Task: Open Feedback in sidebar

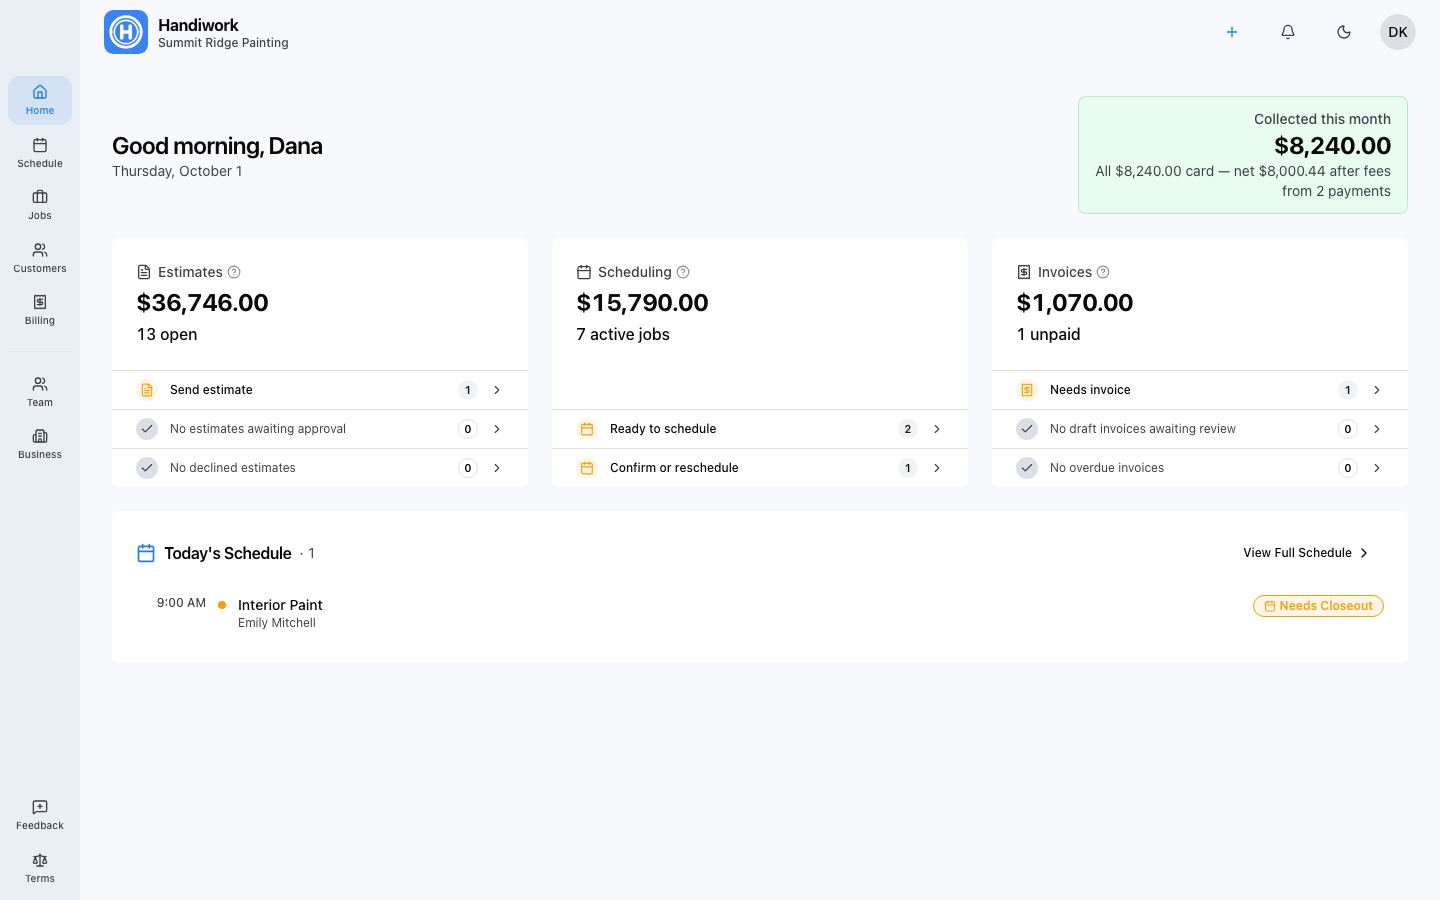Action: [40, 815]
